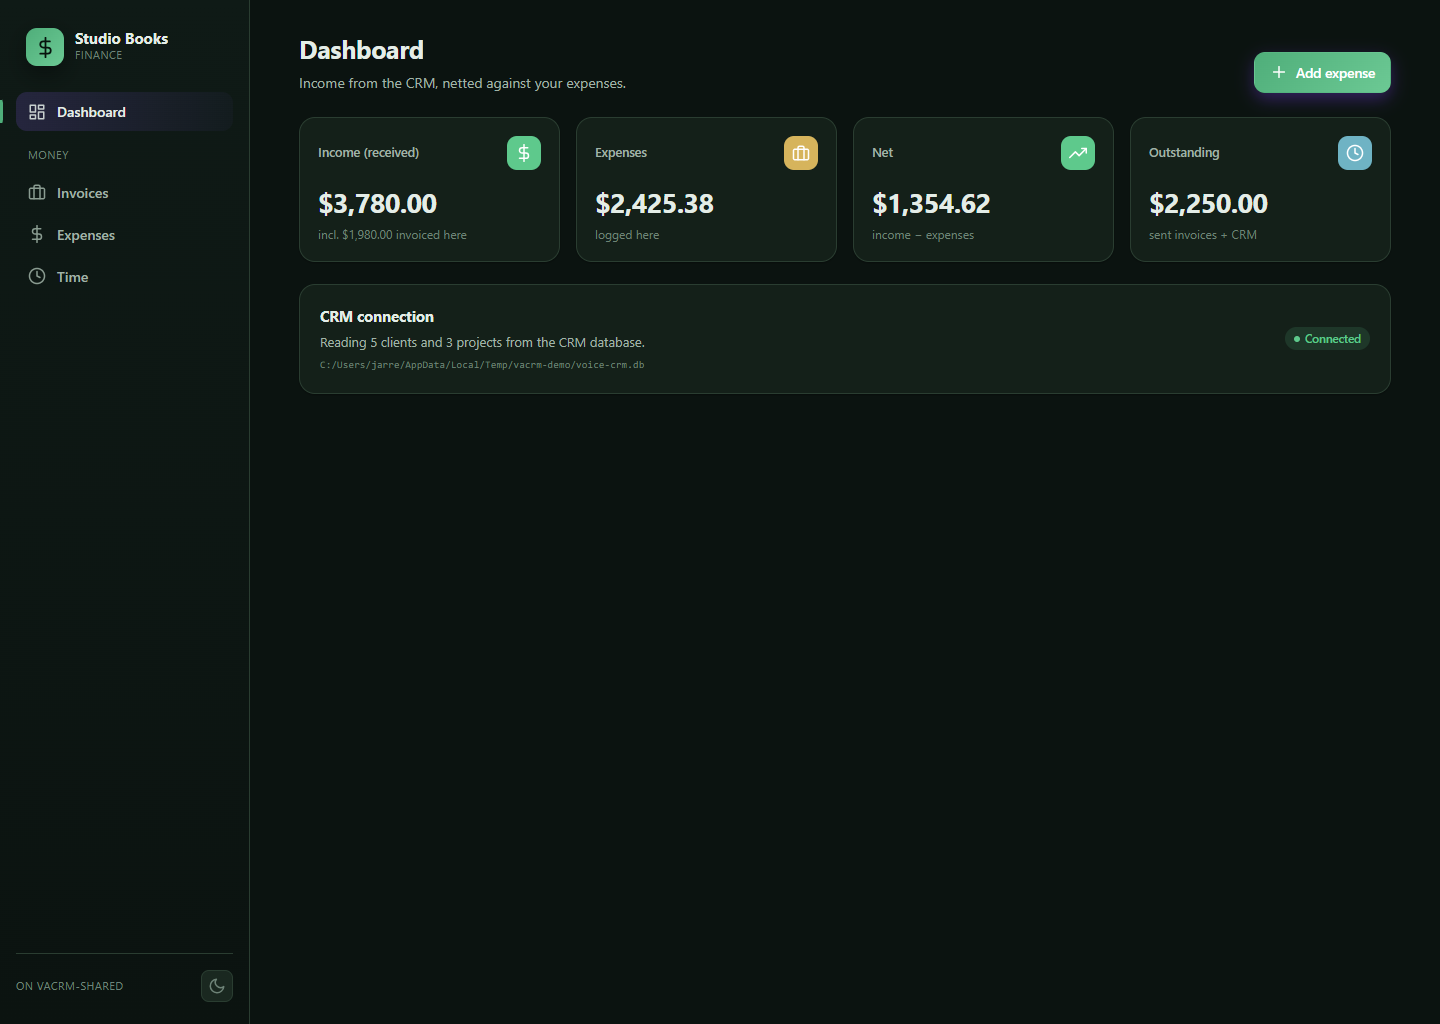Image resolution: width=1440 pixels, height=1024 pixels.
Task: Click the 'incl. $1,980.00 invoiced here' note
Action: pyautogui.click(x=392, y=235)
